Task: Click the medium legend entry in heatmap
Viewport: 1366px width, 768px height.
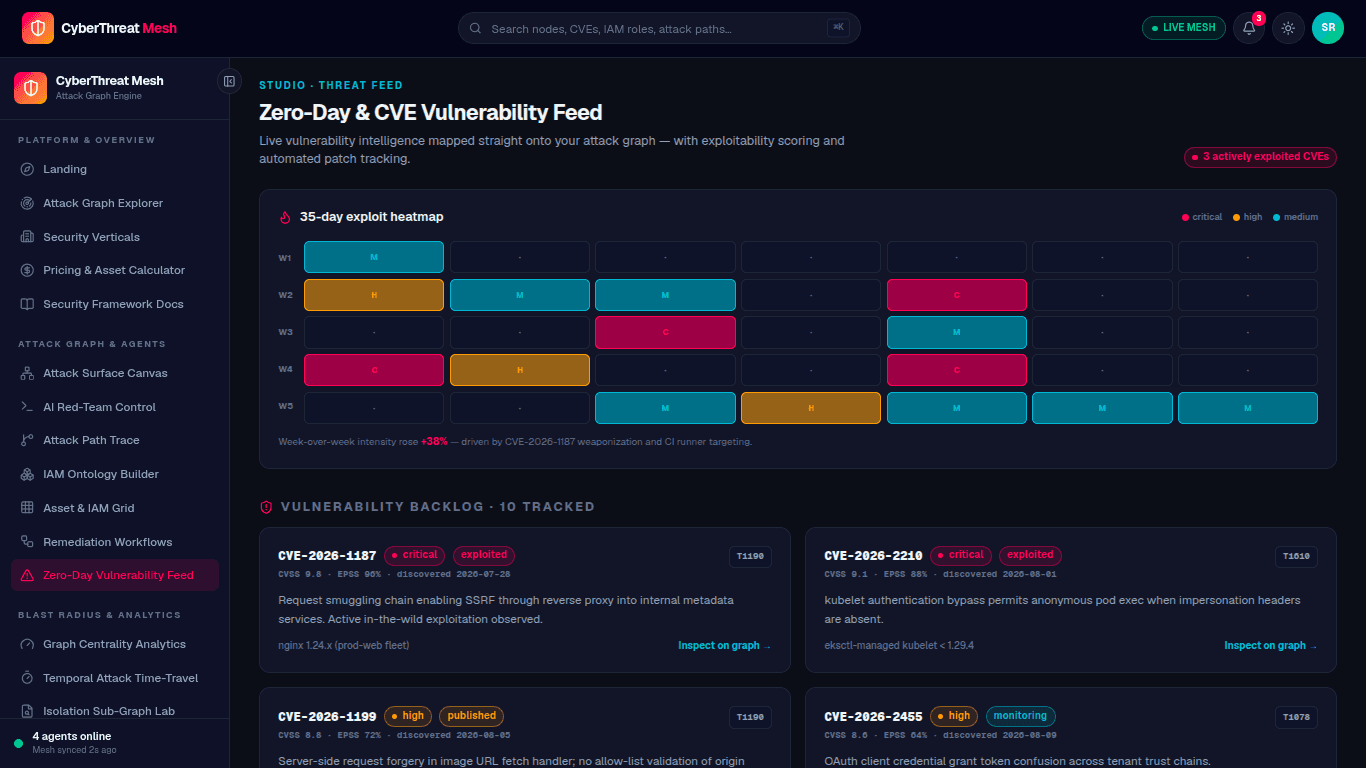Action: coord(1296,217)
